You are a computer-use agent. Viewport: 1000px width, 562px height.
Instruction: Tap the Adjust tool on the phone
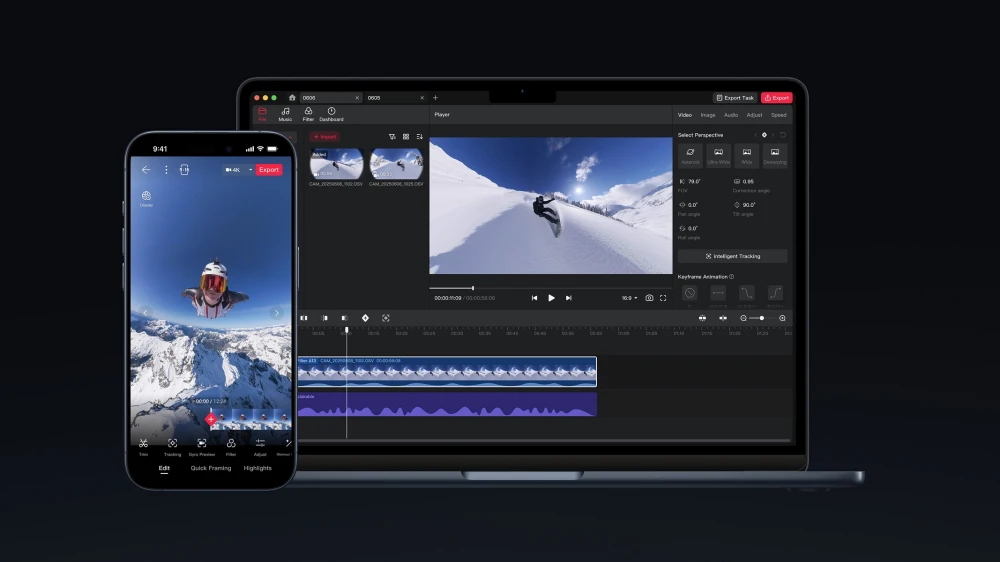[x=260, y=447]
